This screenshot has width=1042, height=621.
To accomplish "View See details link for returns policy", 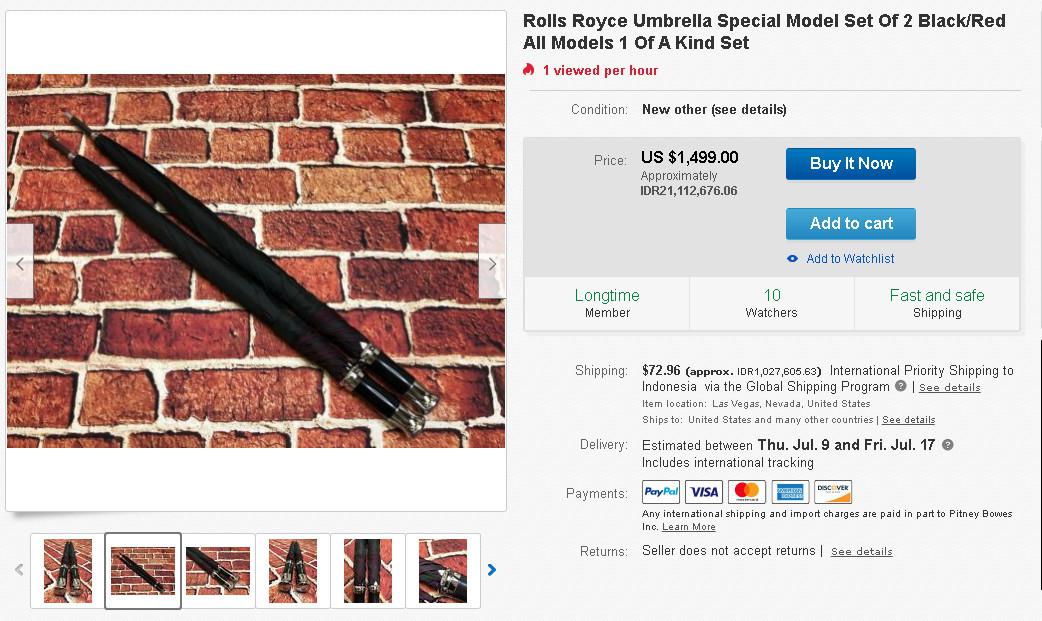I will pos(861,551).
